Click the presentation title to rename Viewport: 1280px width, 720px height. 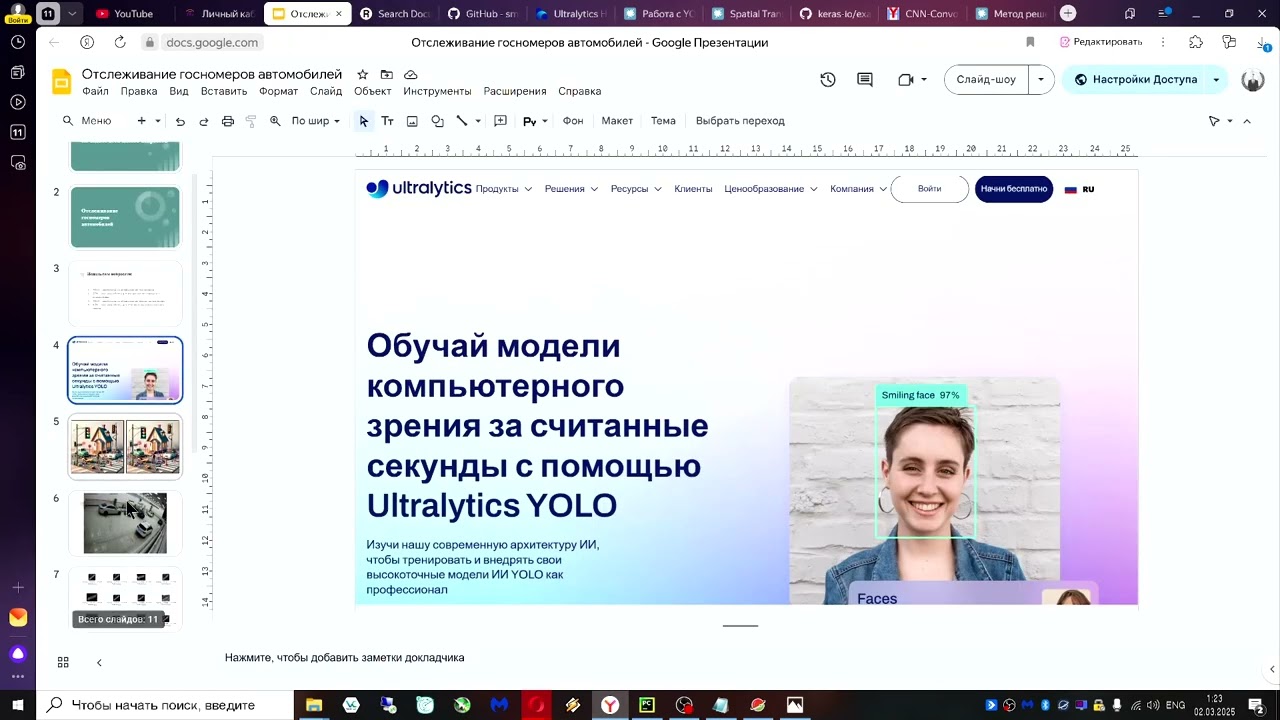[x=212, y=75]
